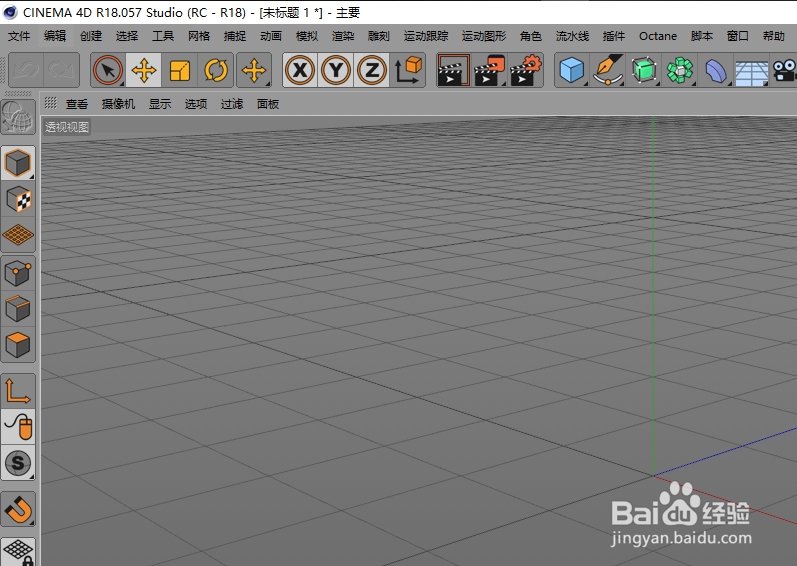Open the 创建 menu
This screenshot has height=566, width=797.
[x=91, y=36]
